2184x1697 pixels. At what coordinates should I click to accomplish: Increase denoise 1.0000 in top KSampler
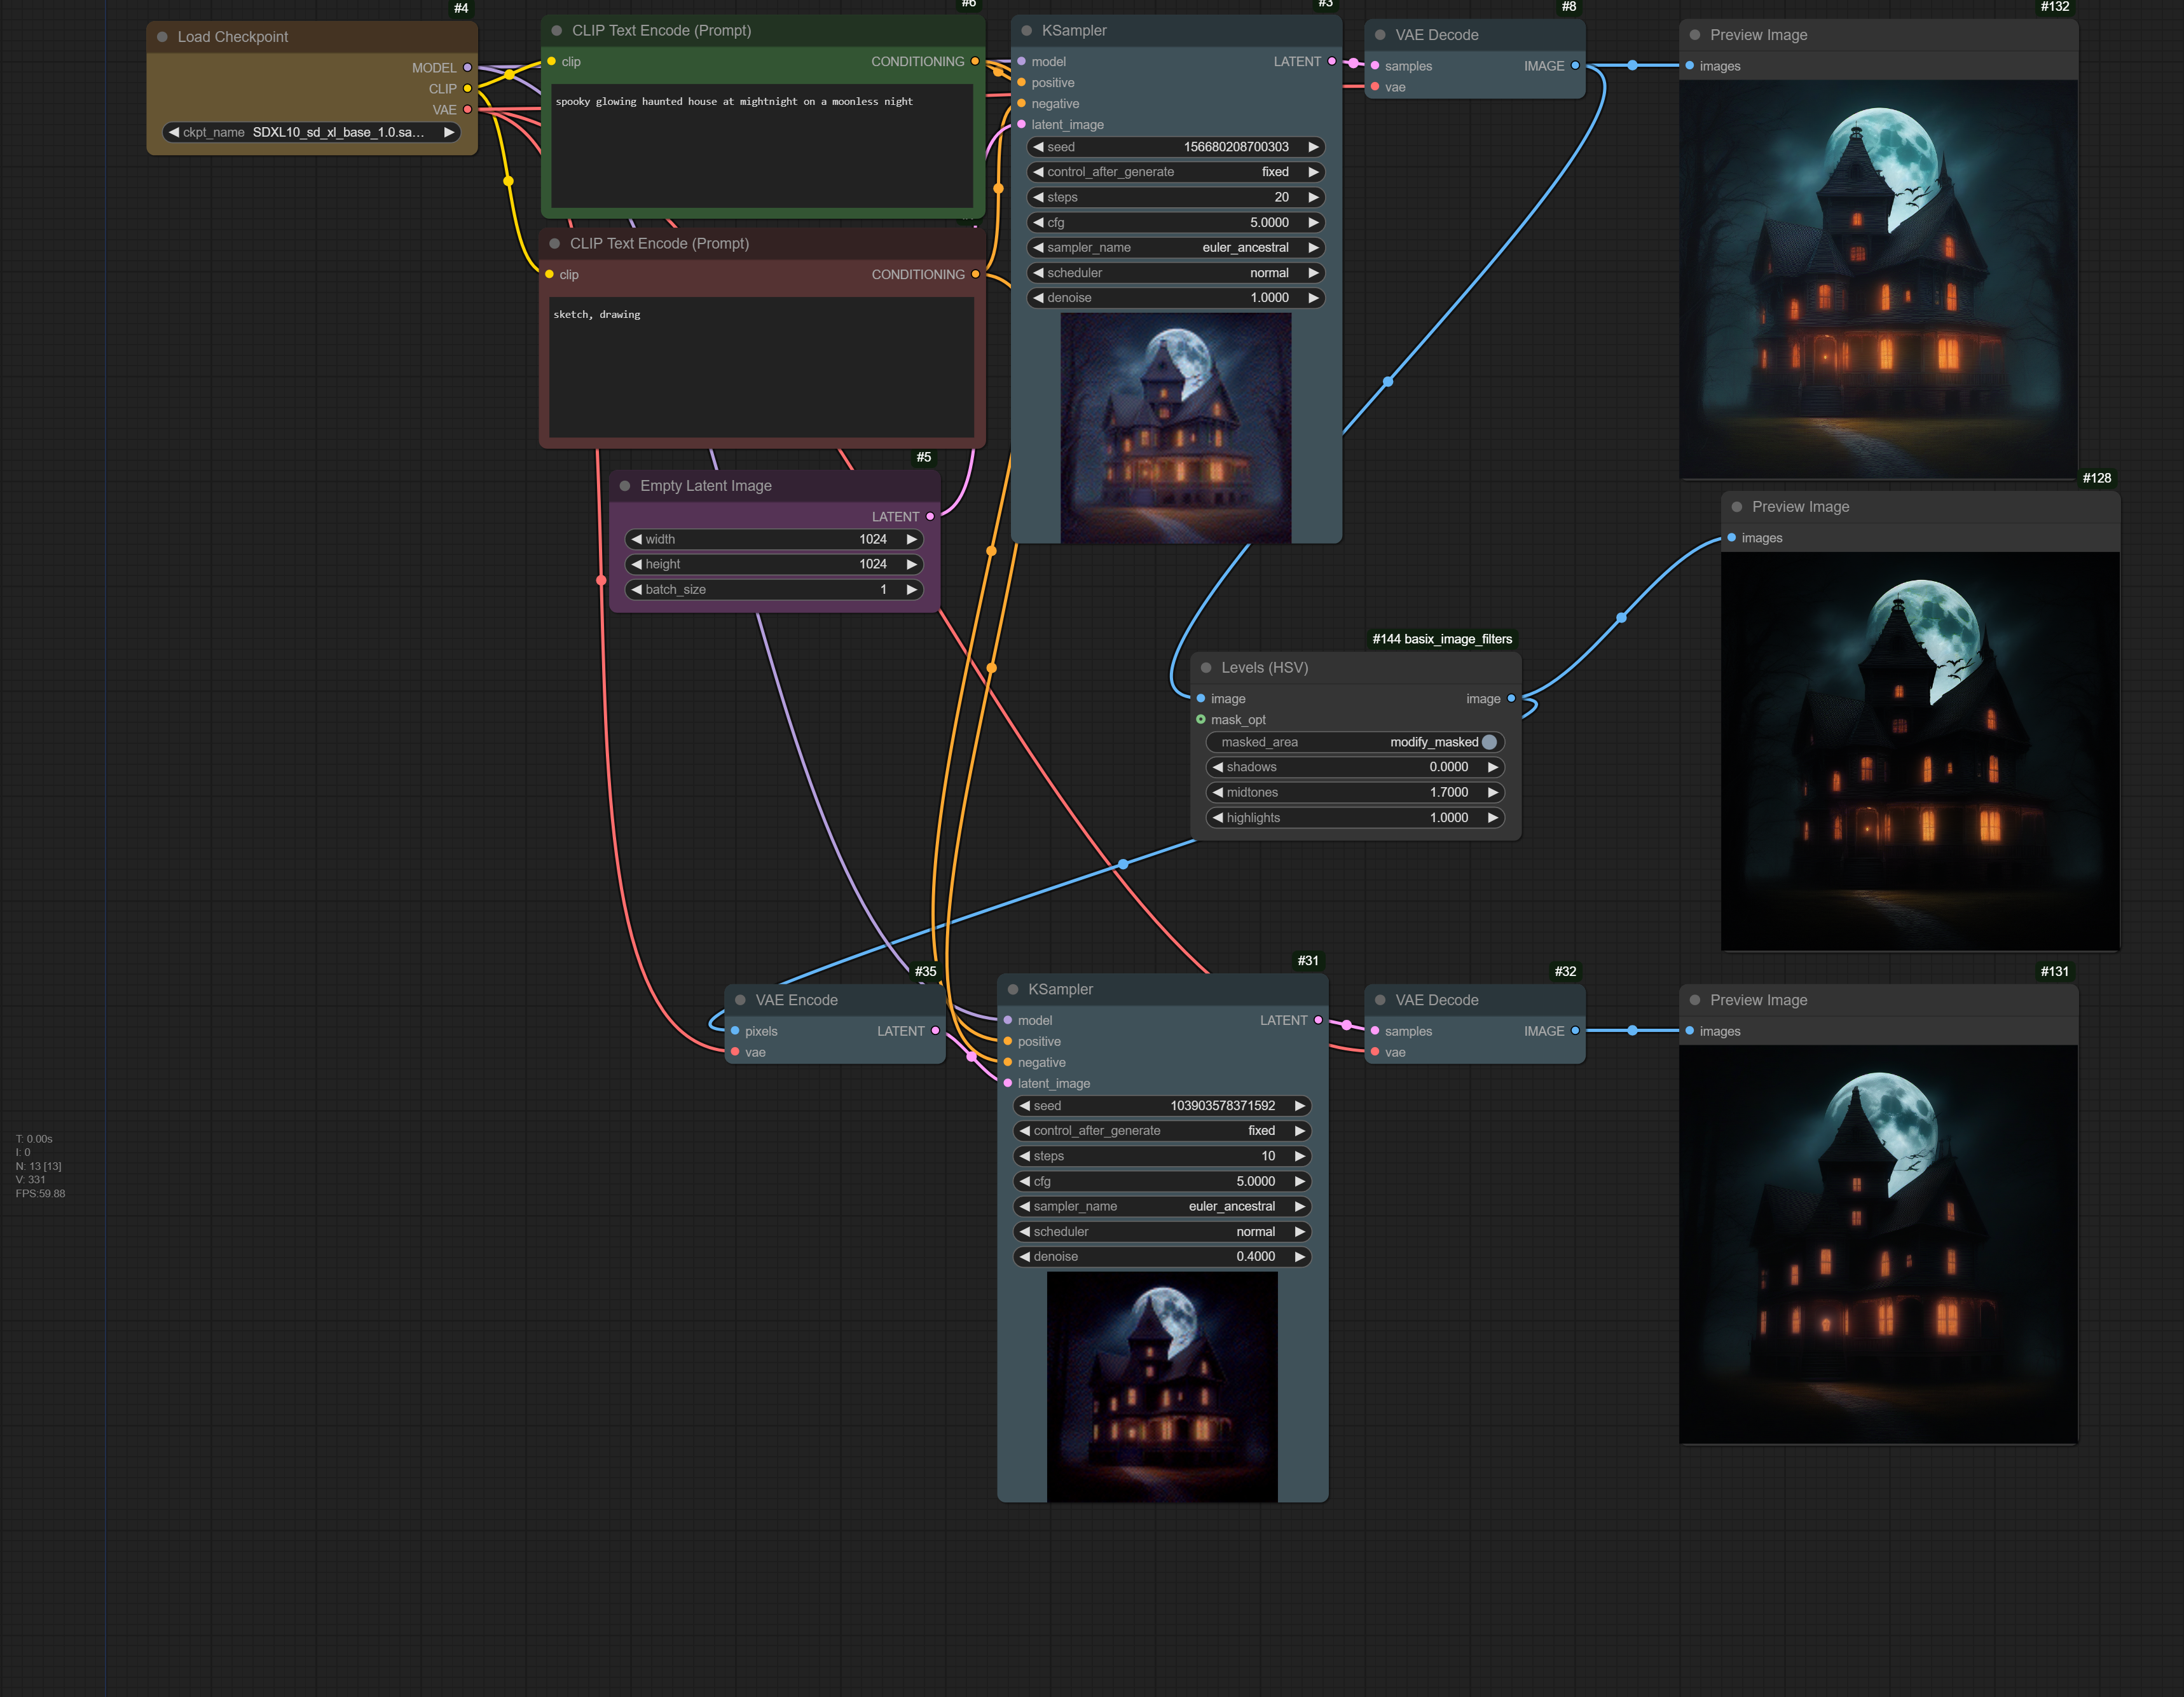1313,298
